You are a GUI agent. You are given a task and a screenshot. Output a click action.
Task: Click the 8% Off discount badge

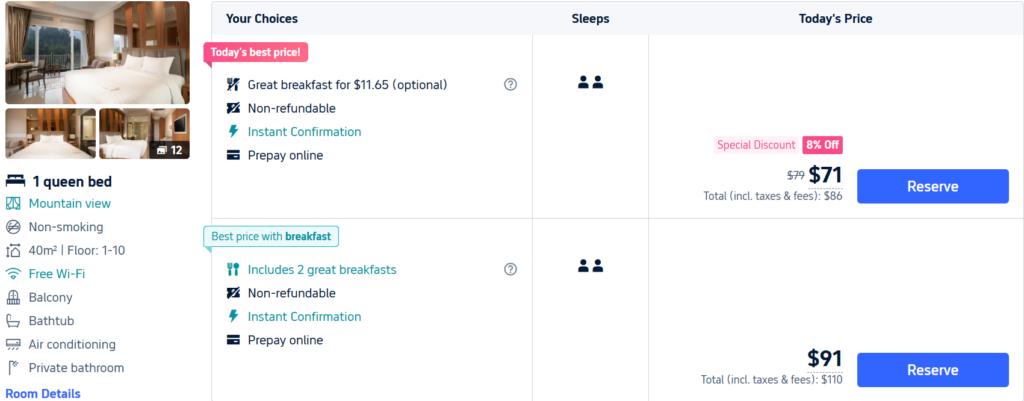[822, 145]
